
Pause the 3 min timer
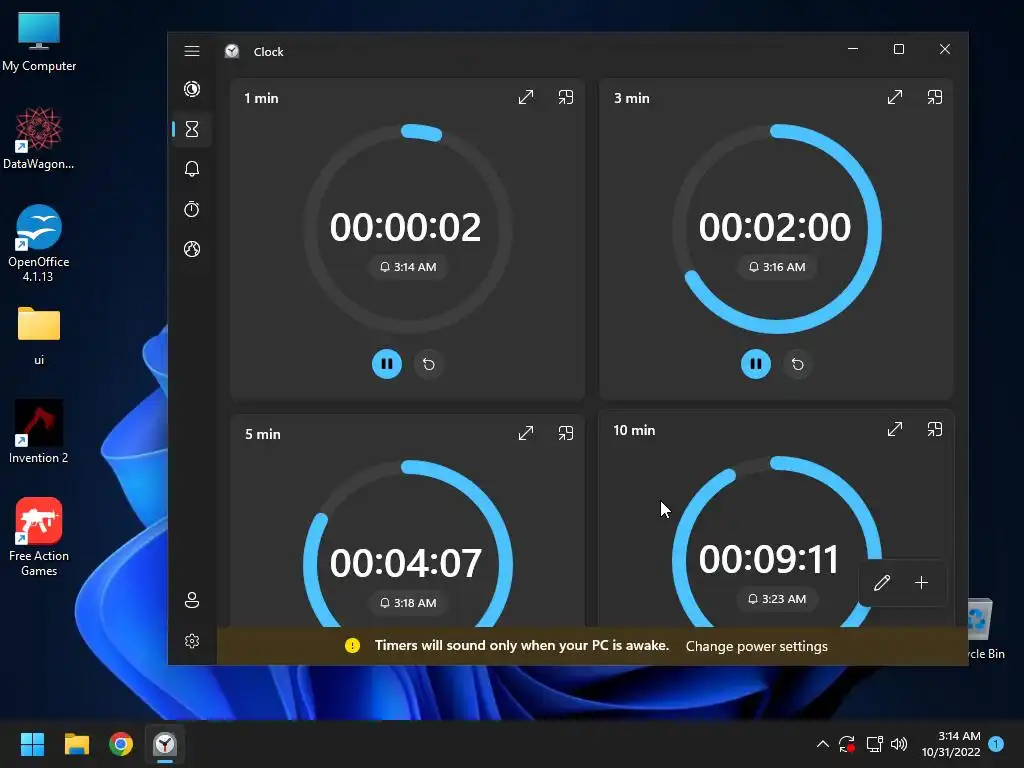coord(756,364)
